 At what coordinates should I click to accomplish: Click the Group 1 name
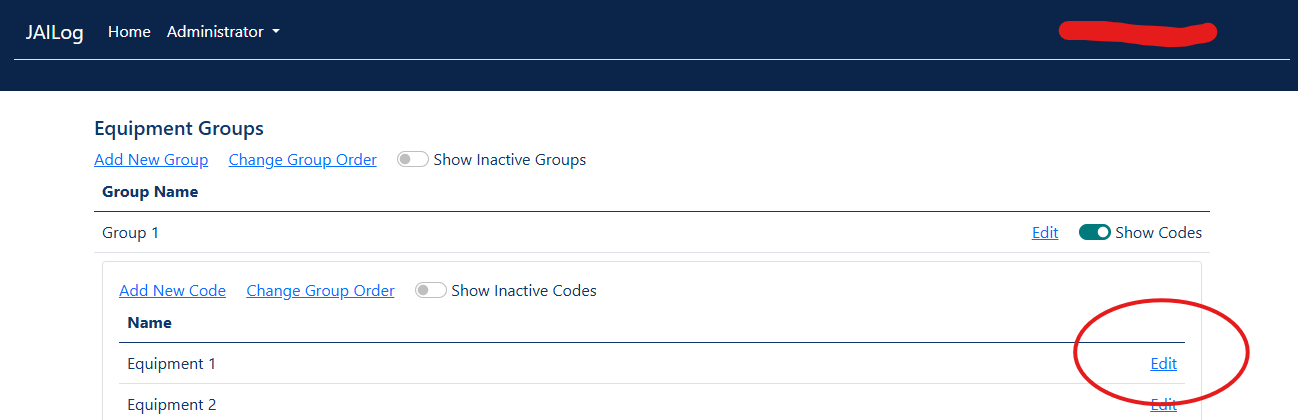(x=130, y=233)
